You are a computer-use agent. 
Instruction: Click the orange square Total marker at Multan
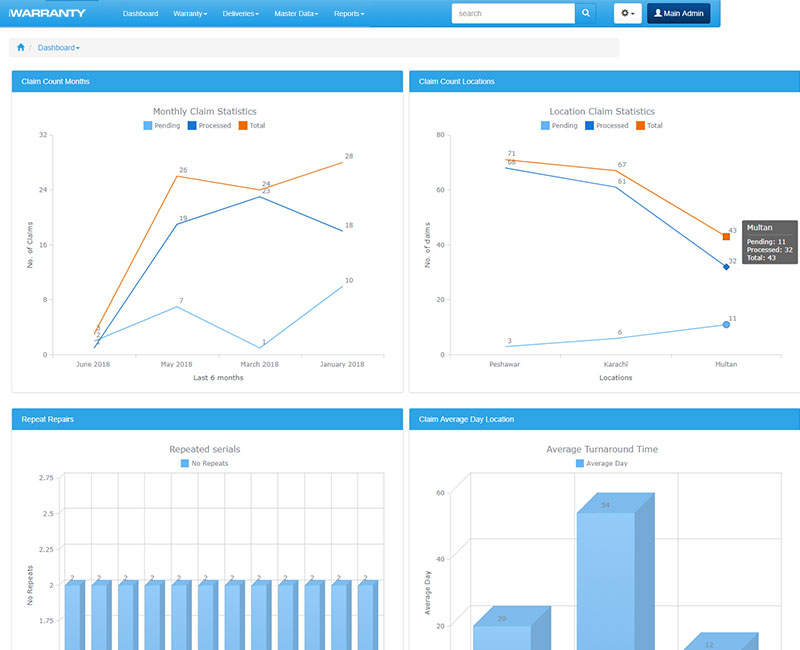tap(726, 237)
